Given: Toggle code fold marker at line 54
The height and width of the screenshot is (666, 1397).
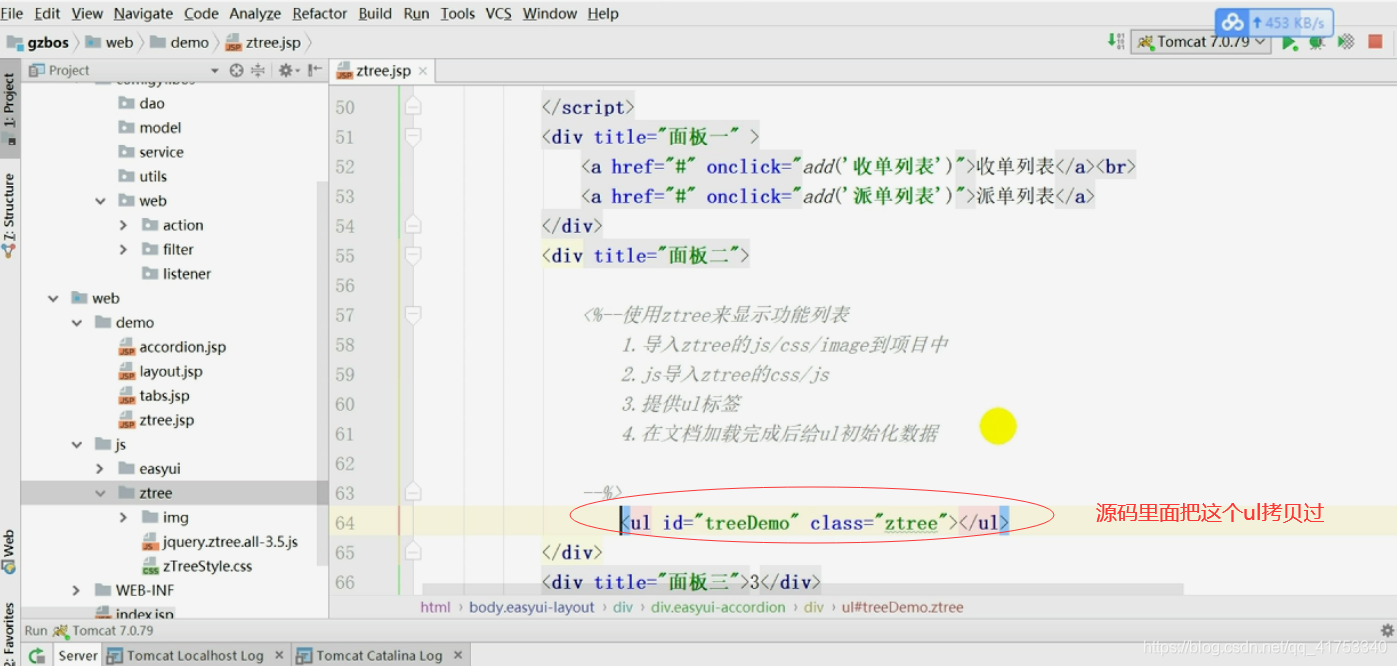Looking at the screenshot, I should 412,226.
